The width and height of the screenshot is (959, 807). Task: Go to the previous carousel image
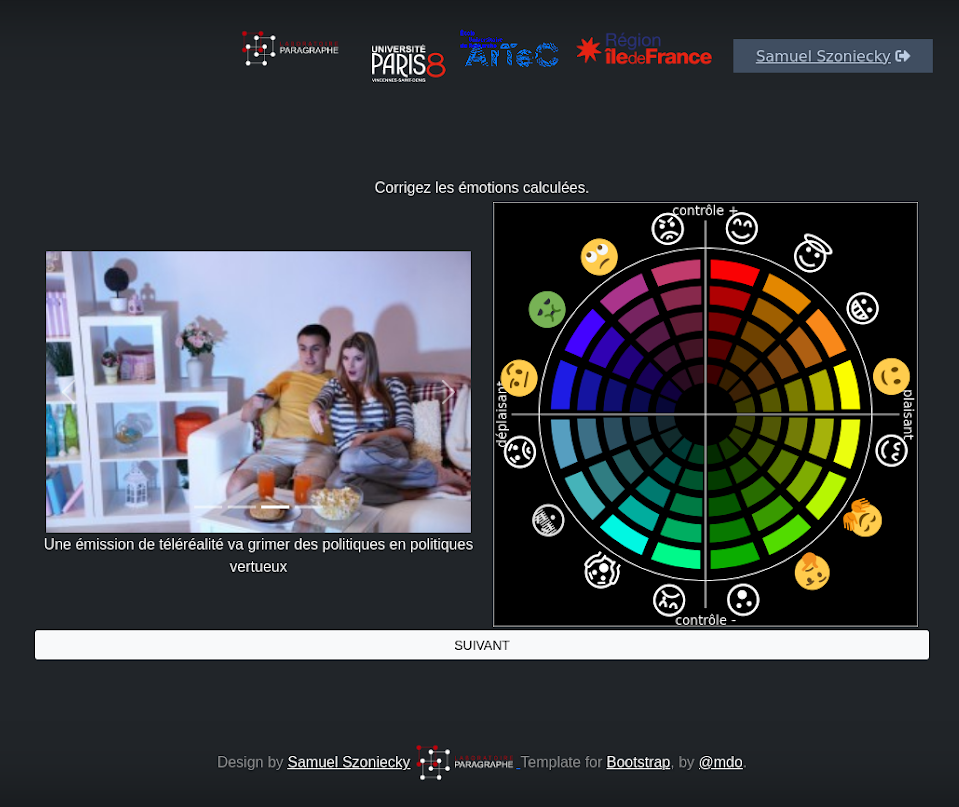tap(68, 392)
